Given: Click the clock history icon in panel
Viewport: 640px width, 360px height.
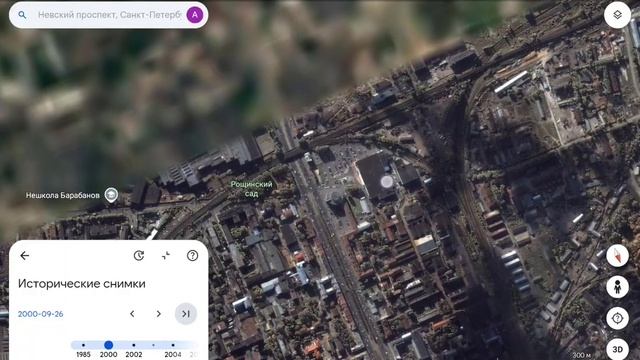Looking at the screenshot, I should (139, 256).
